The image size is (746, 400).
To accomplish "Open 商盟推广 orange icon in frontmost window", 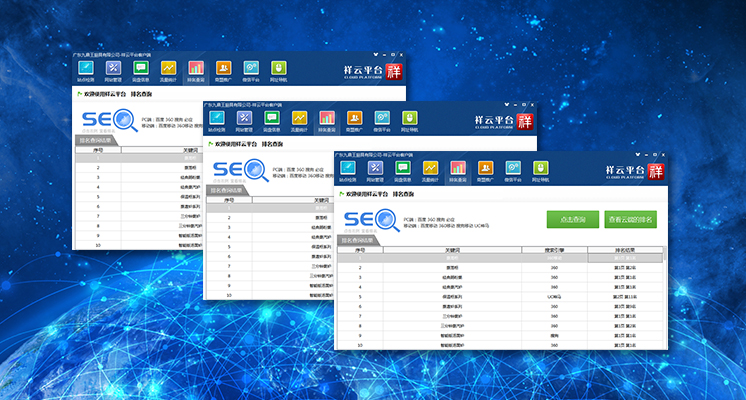I will 484,170.
